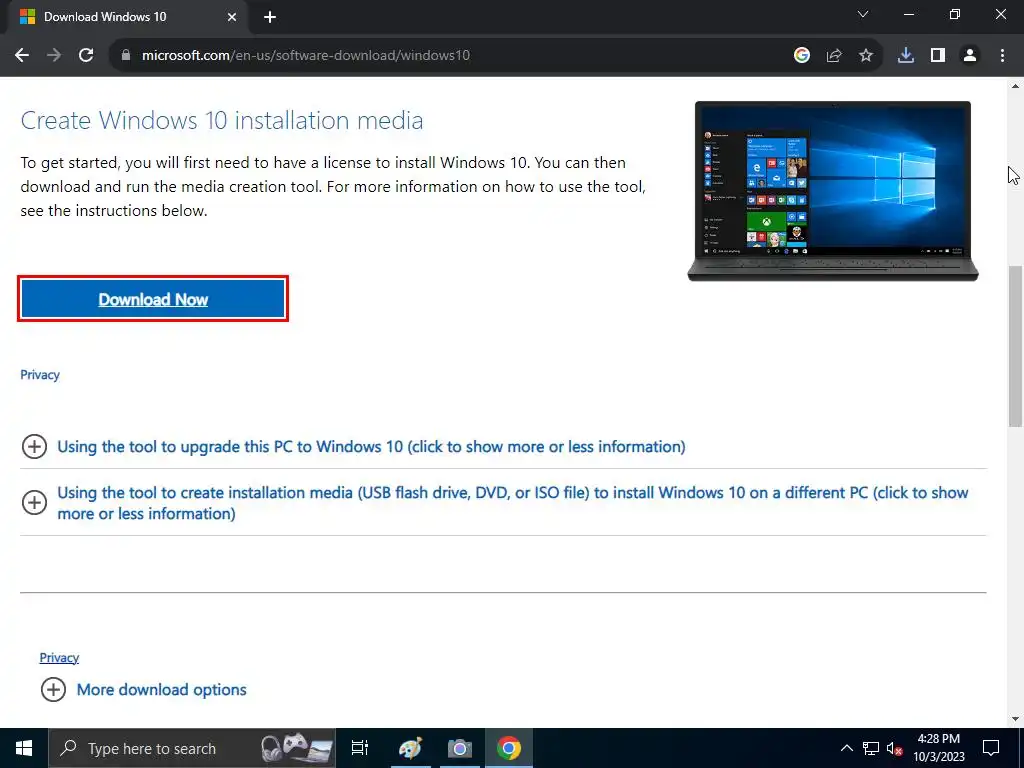Open the network status tray icon

pyautogui.click(x=871, y=748)
